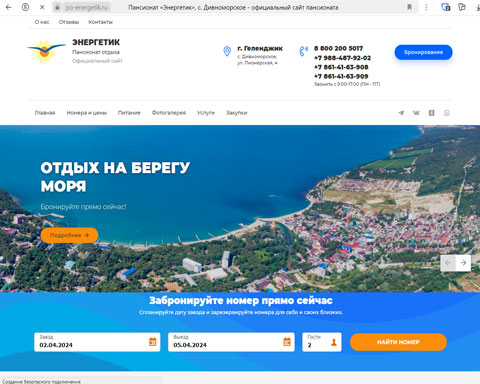Show previous slide with the left arrow

(448, 263)
